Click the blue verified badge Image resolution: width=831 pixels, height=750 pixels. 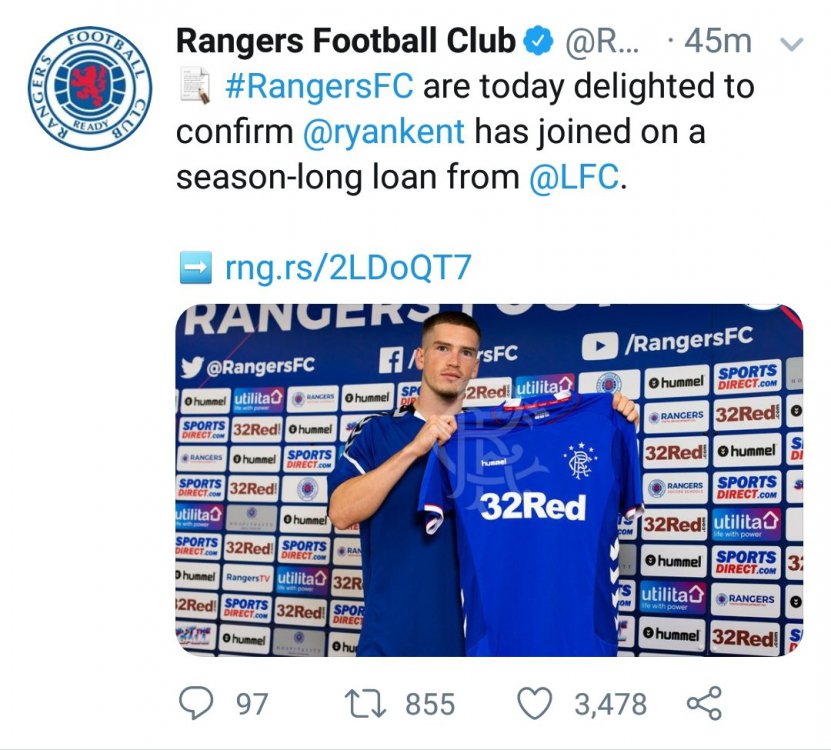click(539, 41)
